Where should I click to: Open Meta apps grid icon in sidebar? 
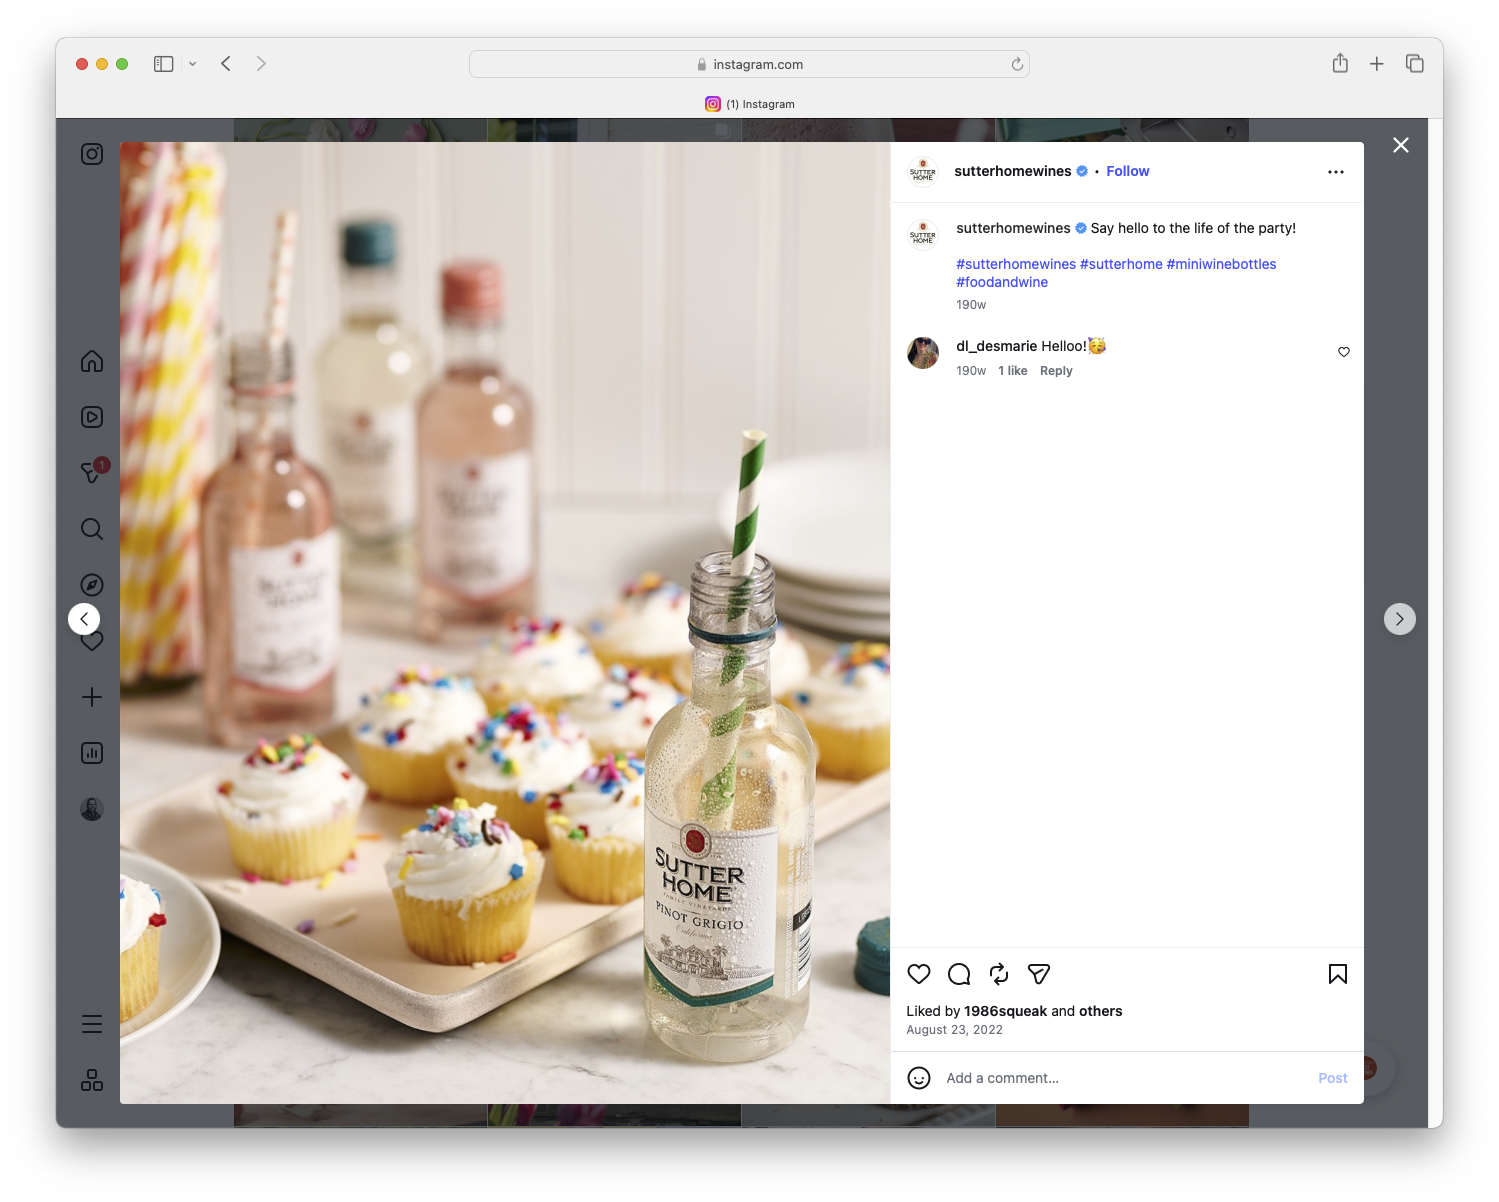(x=92, y=1080)
